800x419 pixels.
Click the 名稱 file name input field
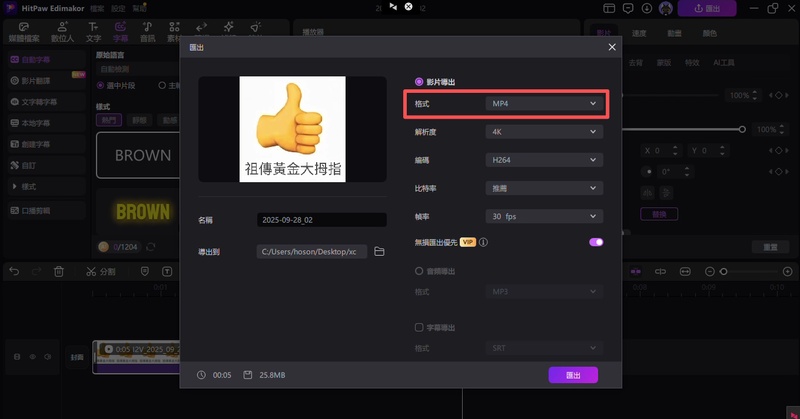coord(321,220)
